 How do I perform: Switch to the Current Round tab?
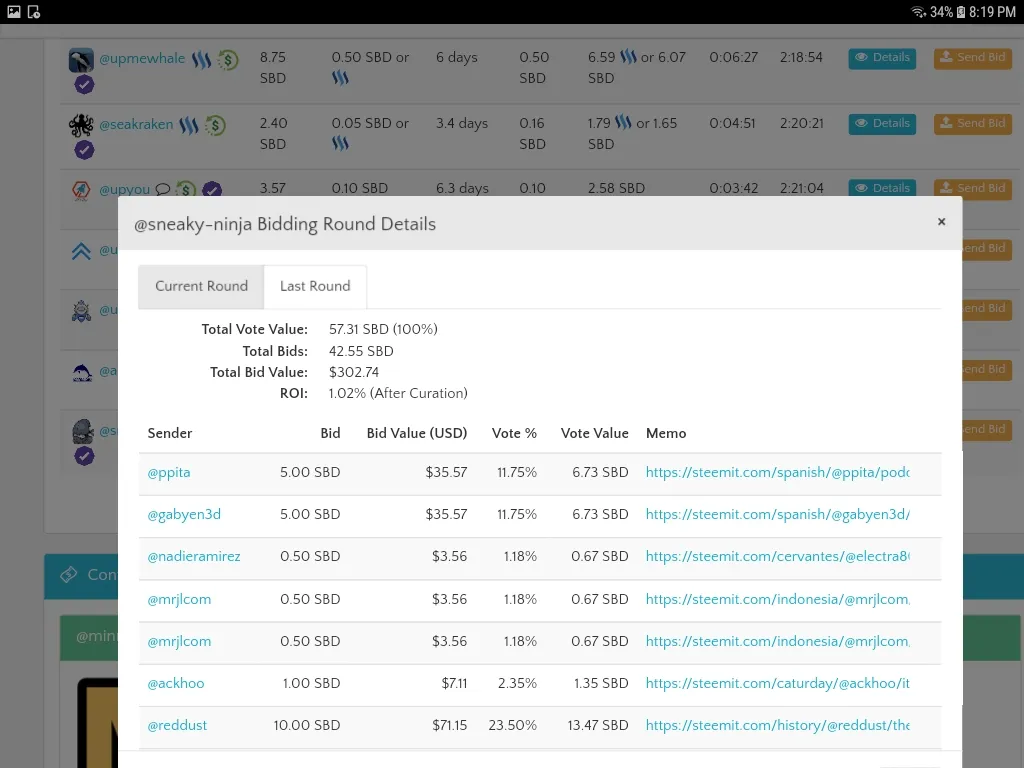point(201,286)
